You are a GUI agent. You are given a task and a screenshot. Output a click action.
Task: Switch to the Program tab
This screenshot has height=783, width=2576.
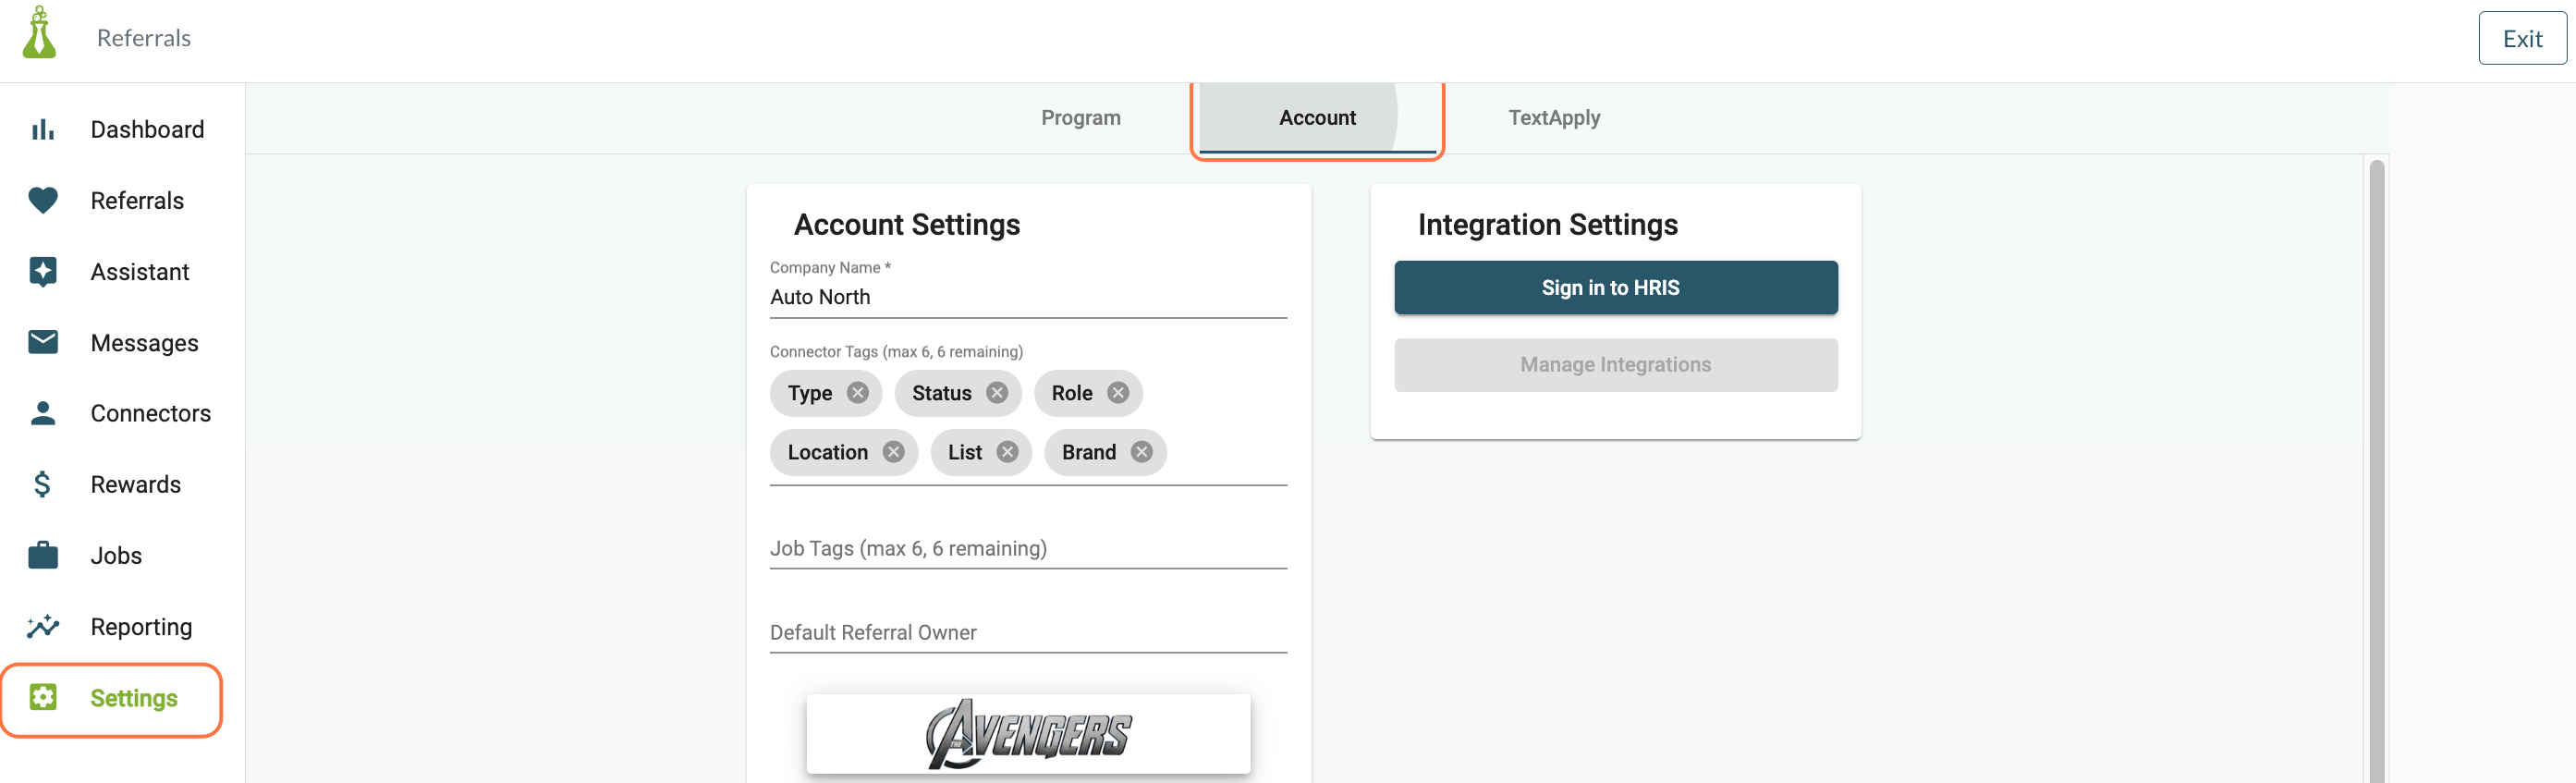pyautogui.click(x=1080, y=118)
